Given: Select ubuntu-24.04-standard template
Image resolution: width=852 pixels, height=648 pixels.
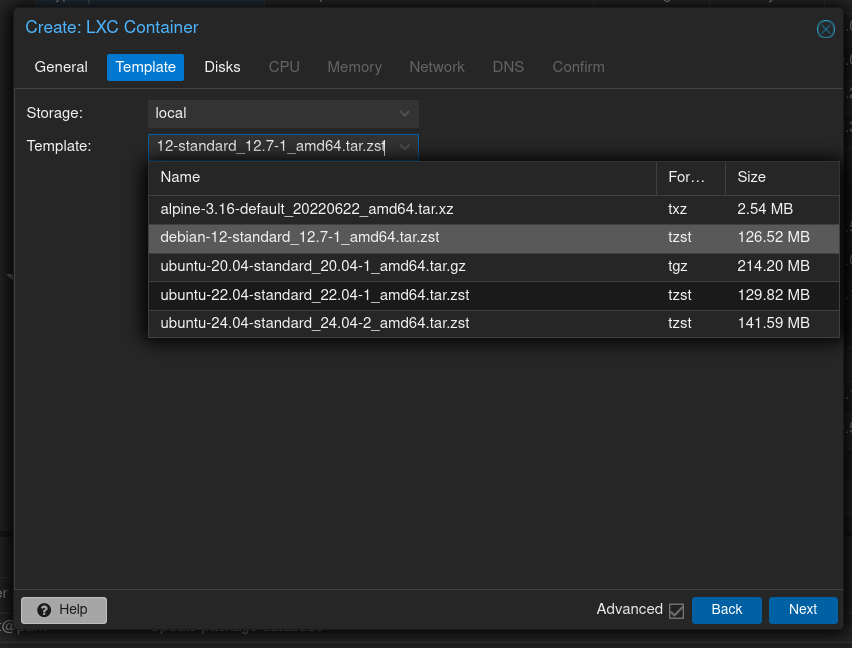Looking at the screenshot, I should coord(314,324).
